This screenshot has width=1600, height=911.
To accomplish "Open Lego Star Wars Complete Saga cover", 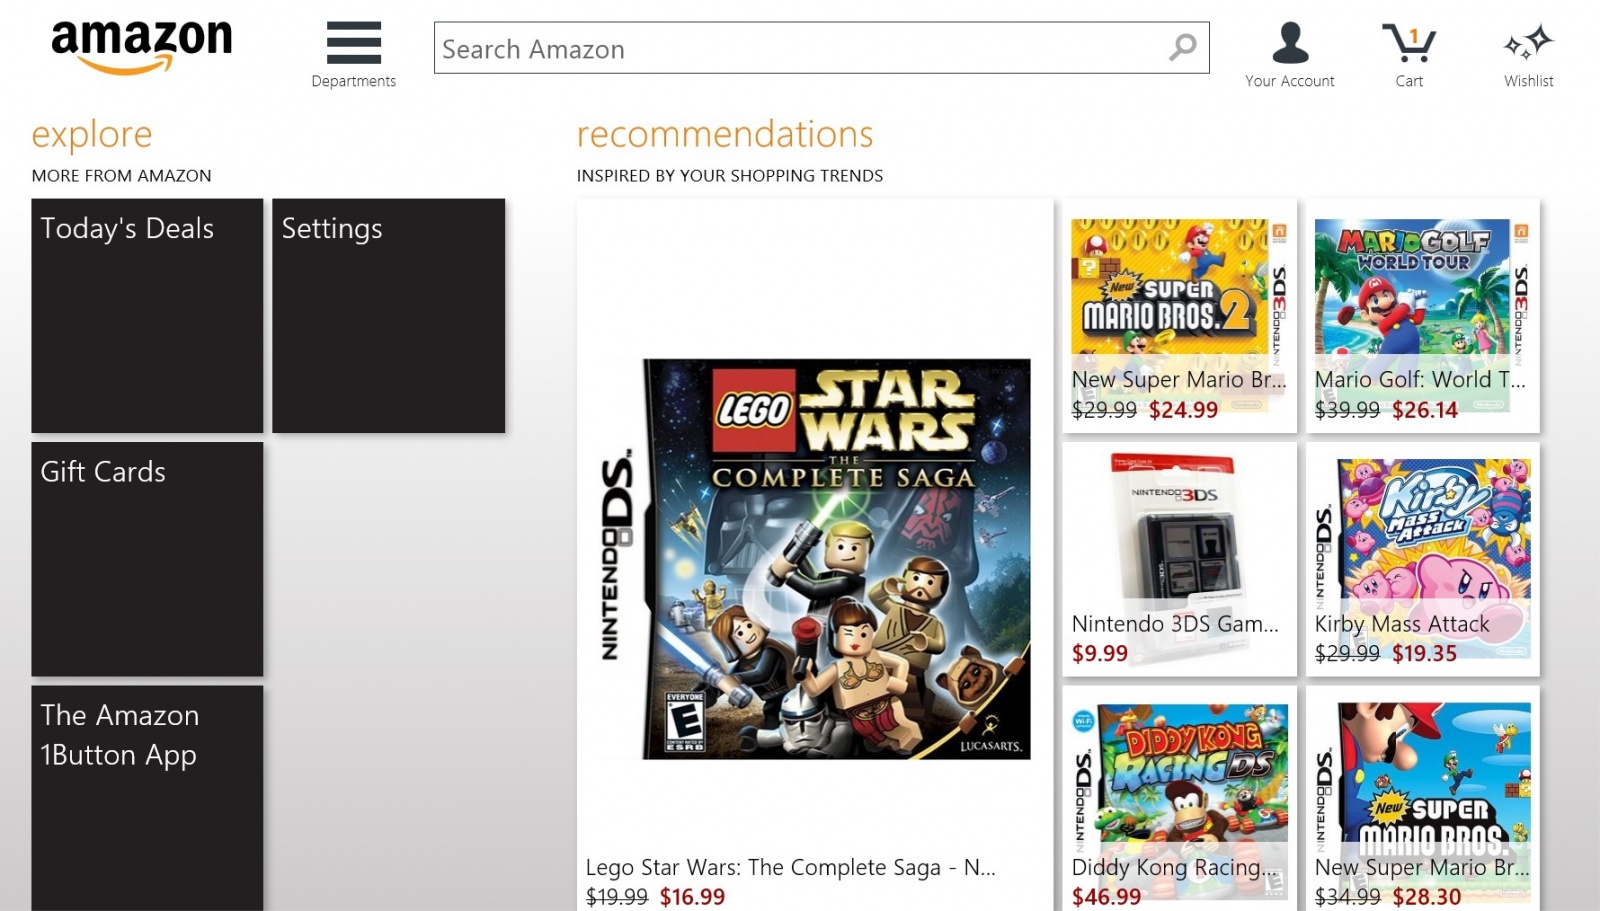I will [x=835, y=558].
